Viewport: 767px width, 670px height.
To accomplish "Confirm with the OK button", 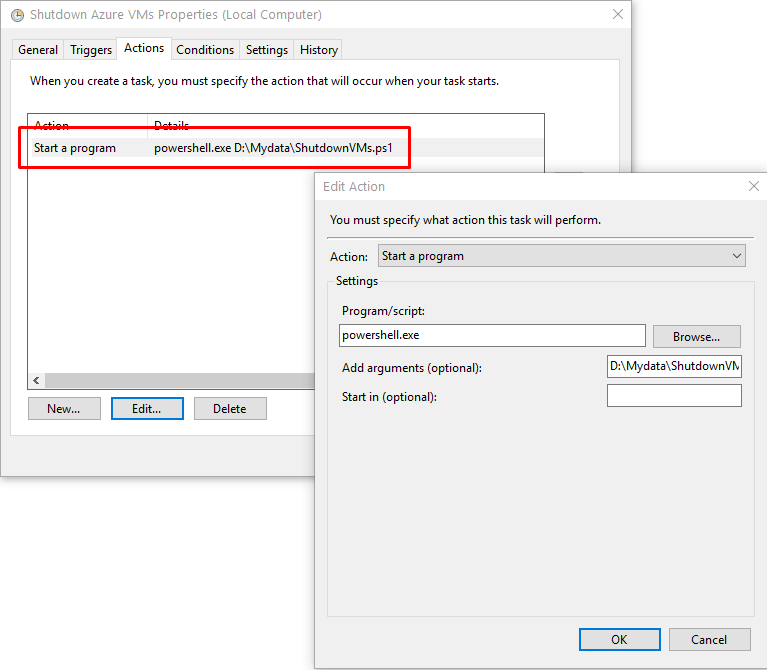I will click(x=619, y=639).
